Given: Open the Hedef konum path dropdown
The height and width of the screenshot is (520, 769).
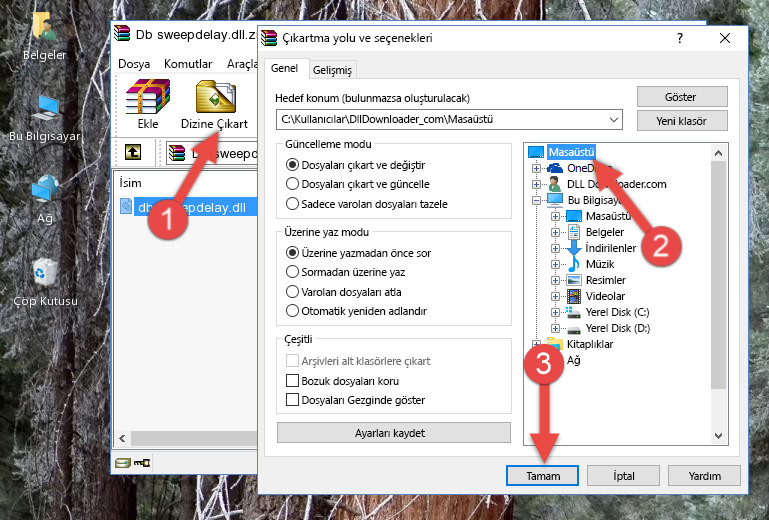Looking at the screenshot, I should (614, 120).
